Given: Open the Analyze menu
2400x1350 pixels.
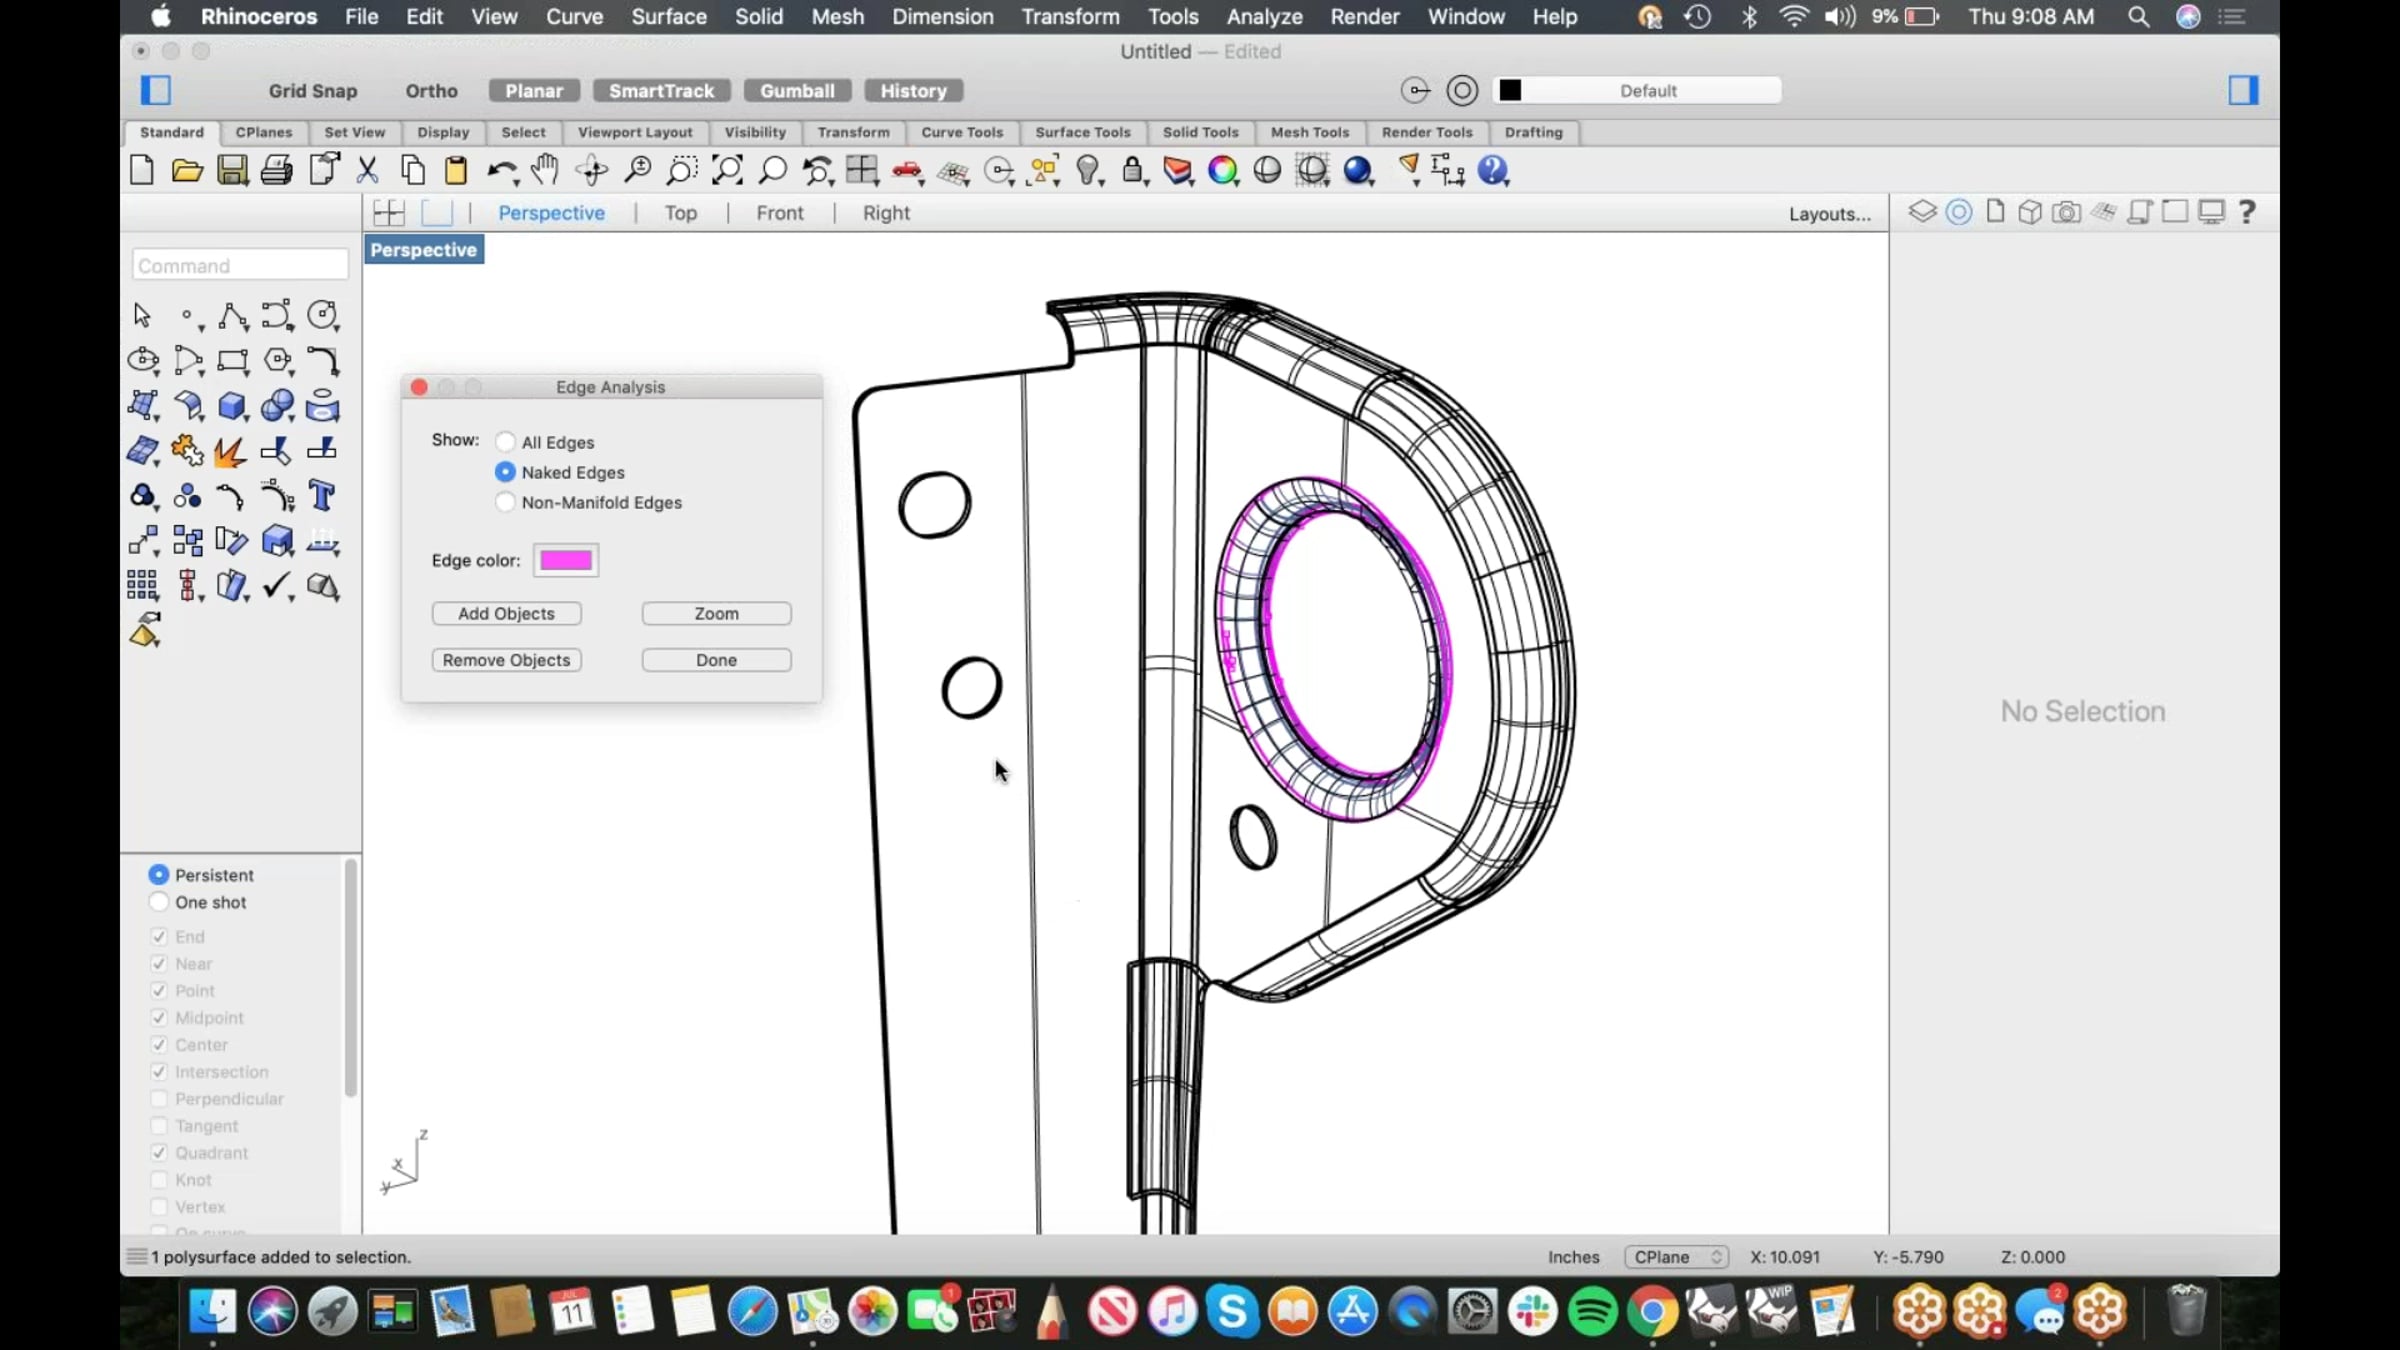Looking at the screenshot, I should pos(1264,17).
